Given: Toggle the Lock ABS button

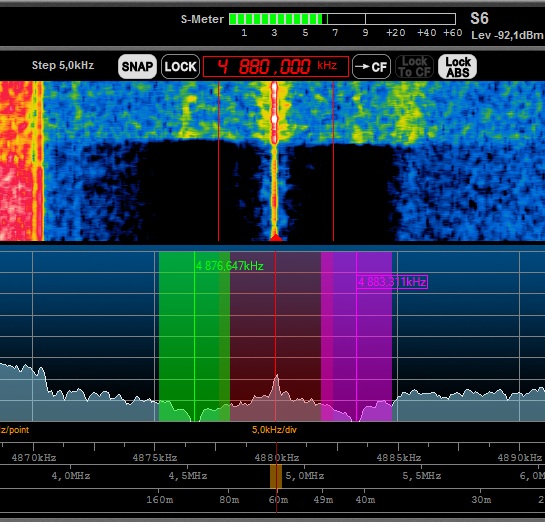Looking at the screenshot, I should 457,66.
